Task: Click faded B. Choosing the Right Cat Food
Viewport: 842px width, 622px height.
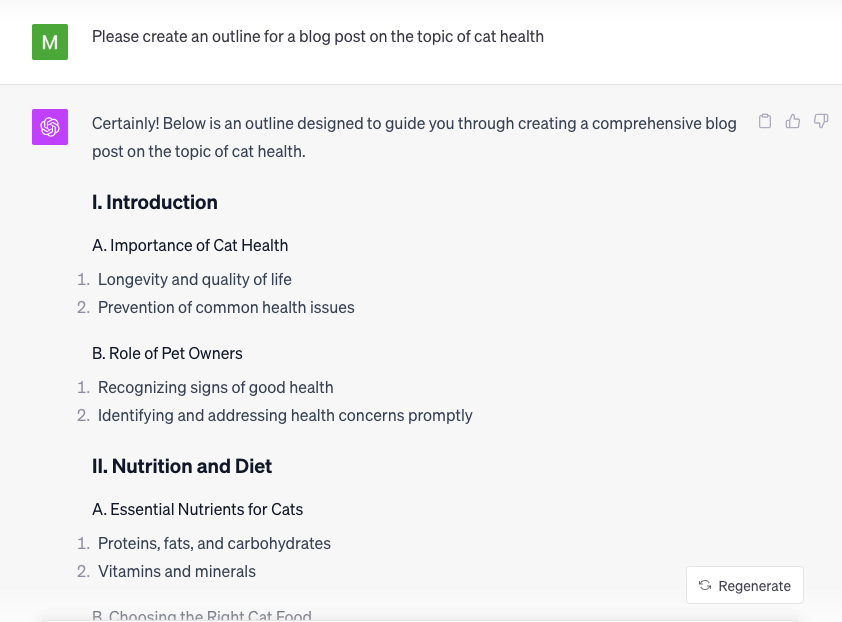Action: [x=202, y=616]
